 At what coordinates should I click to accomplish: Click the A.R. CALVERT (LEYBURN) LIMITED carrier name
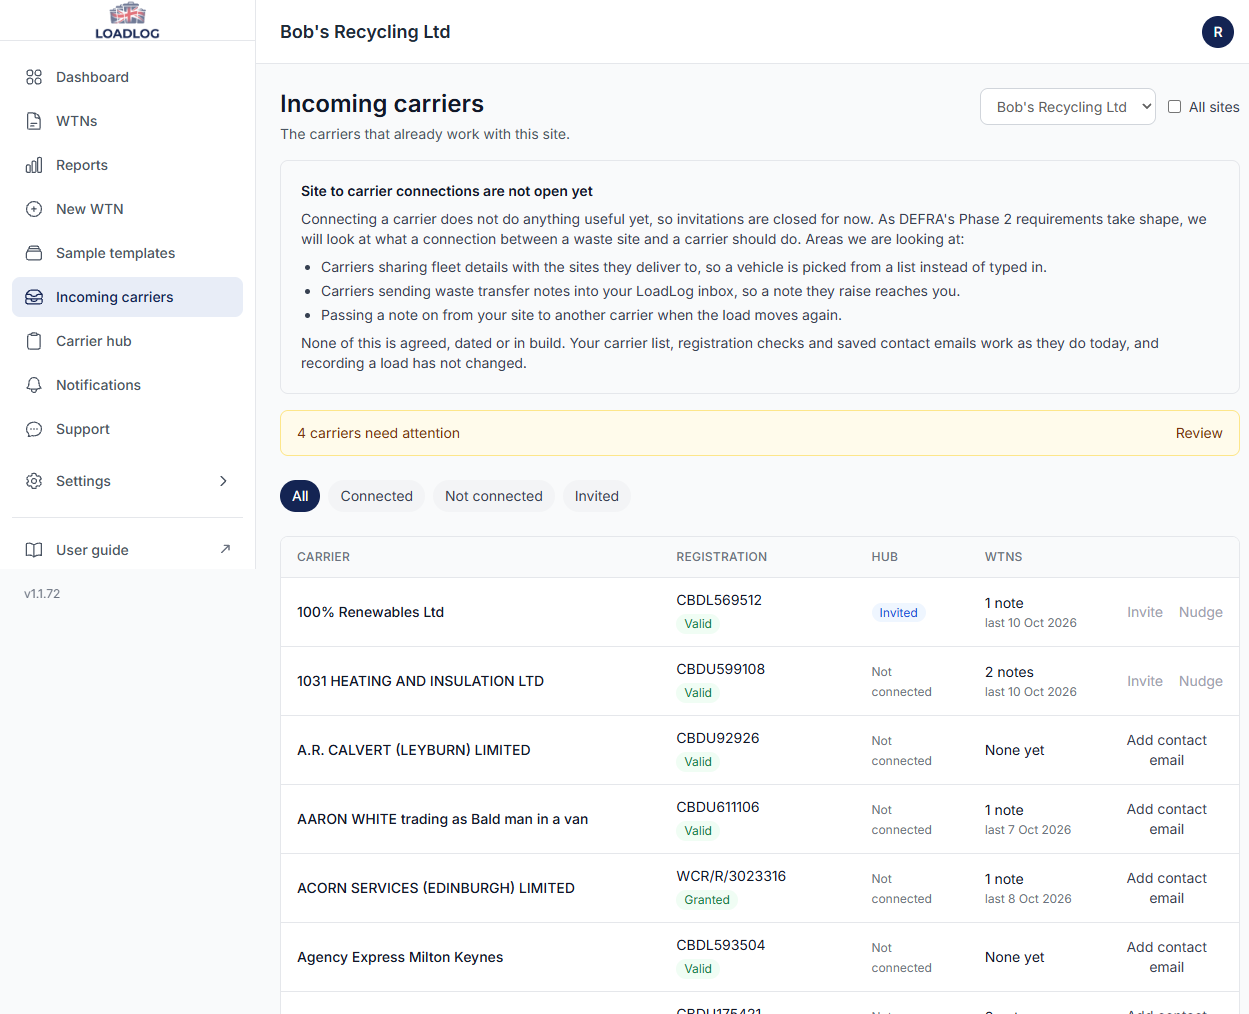(414, 750)
